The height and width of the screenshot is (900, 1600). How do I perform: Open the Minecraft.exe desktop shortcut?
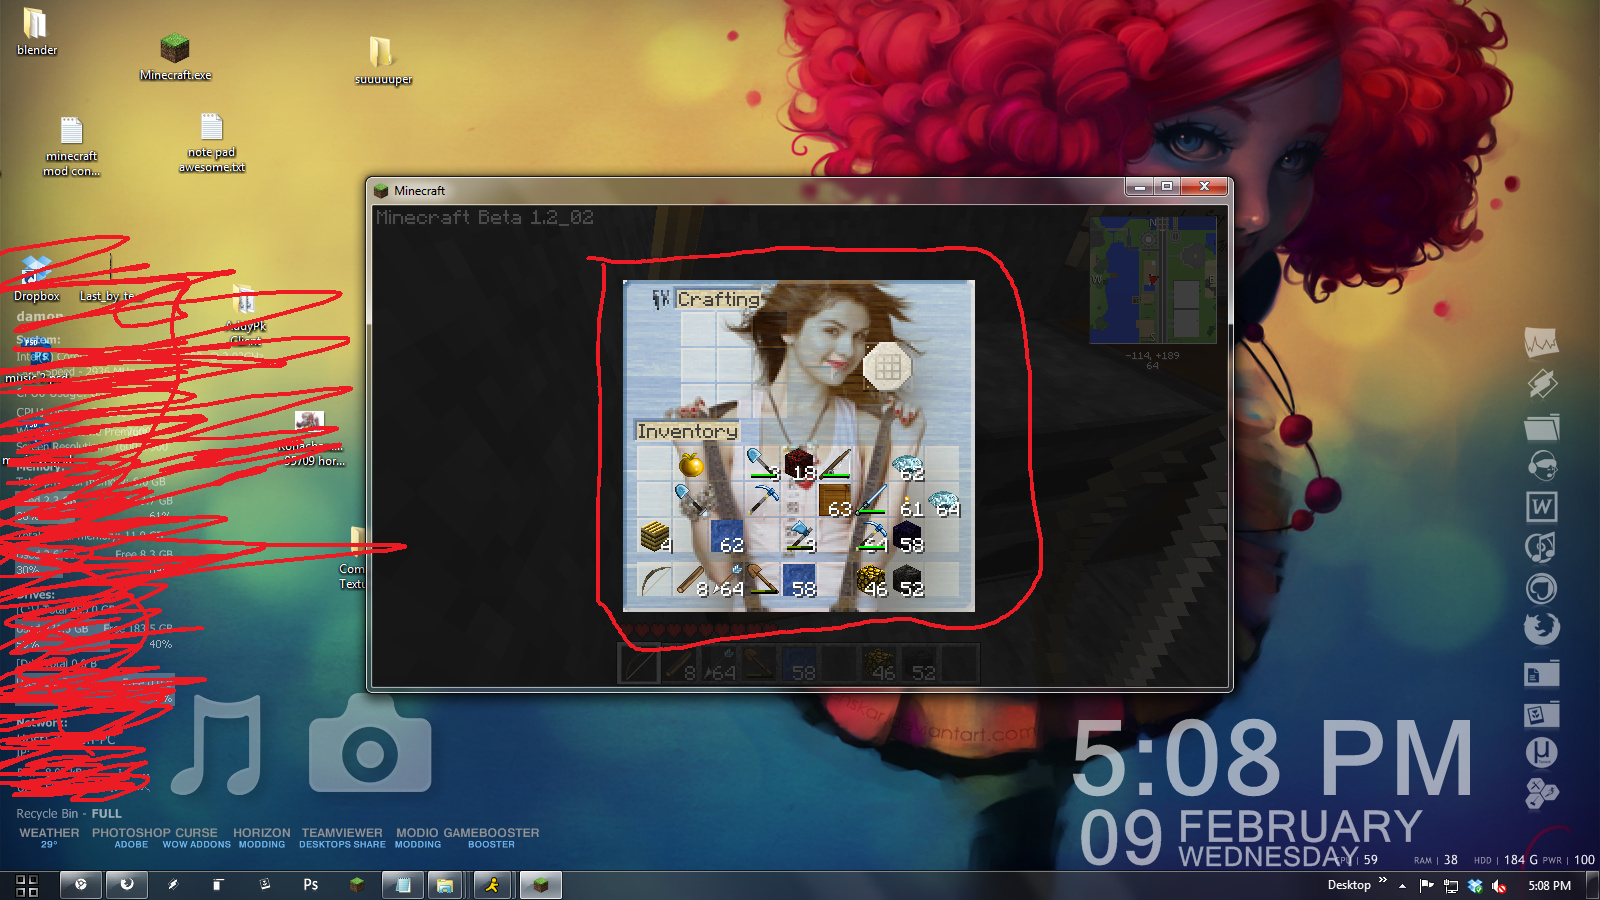(x=175, y=57)
